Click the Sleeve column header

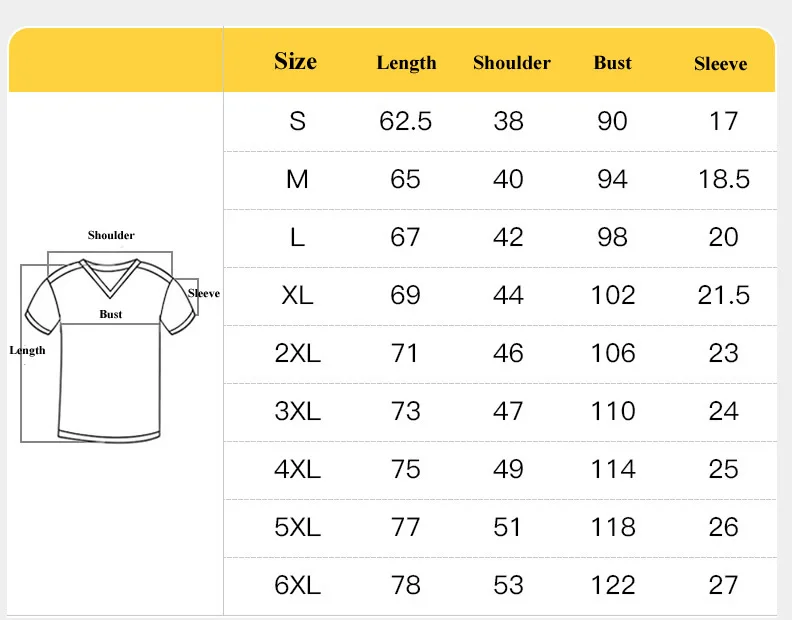coord(720,64)
